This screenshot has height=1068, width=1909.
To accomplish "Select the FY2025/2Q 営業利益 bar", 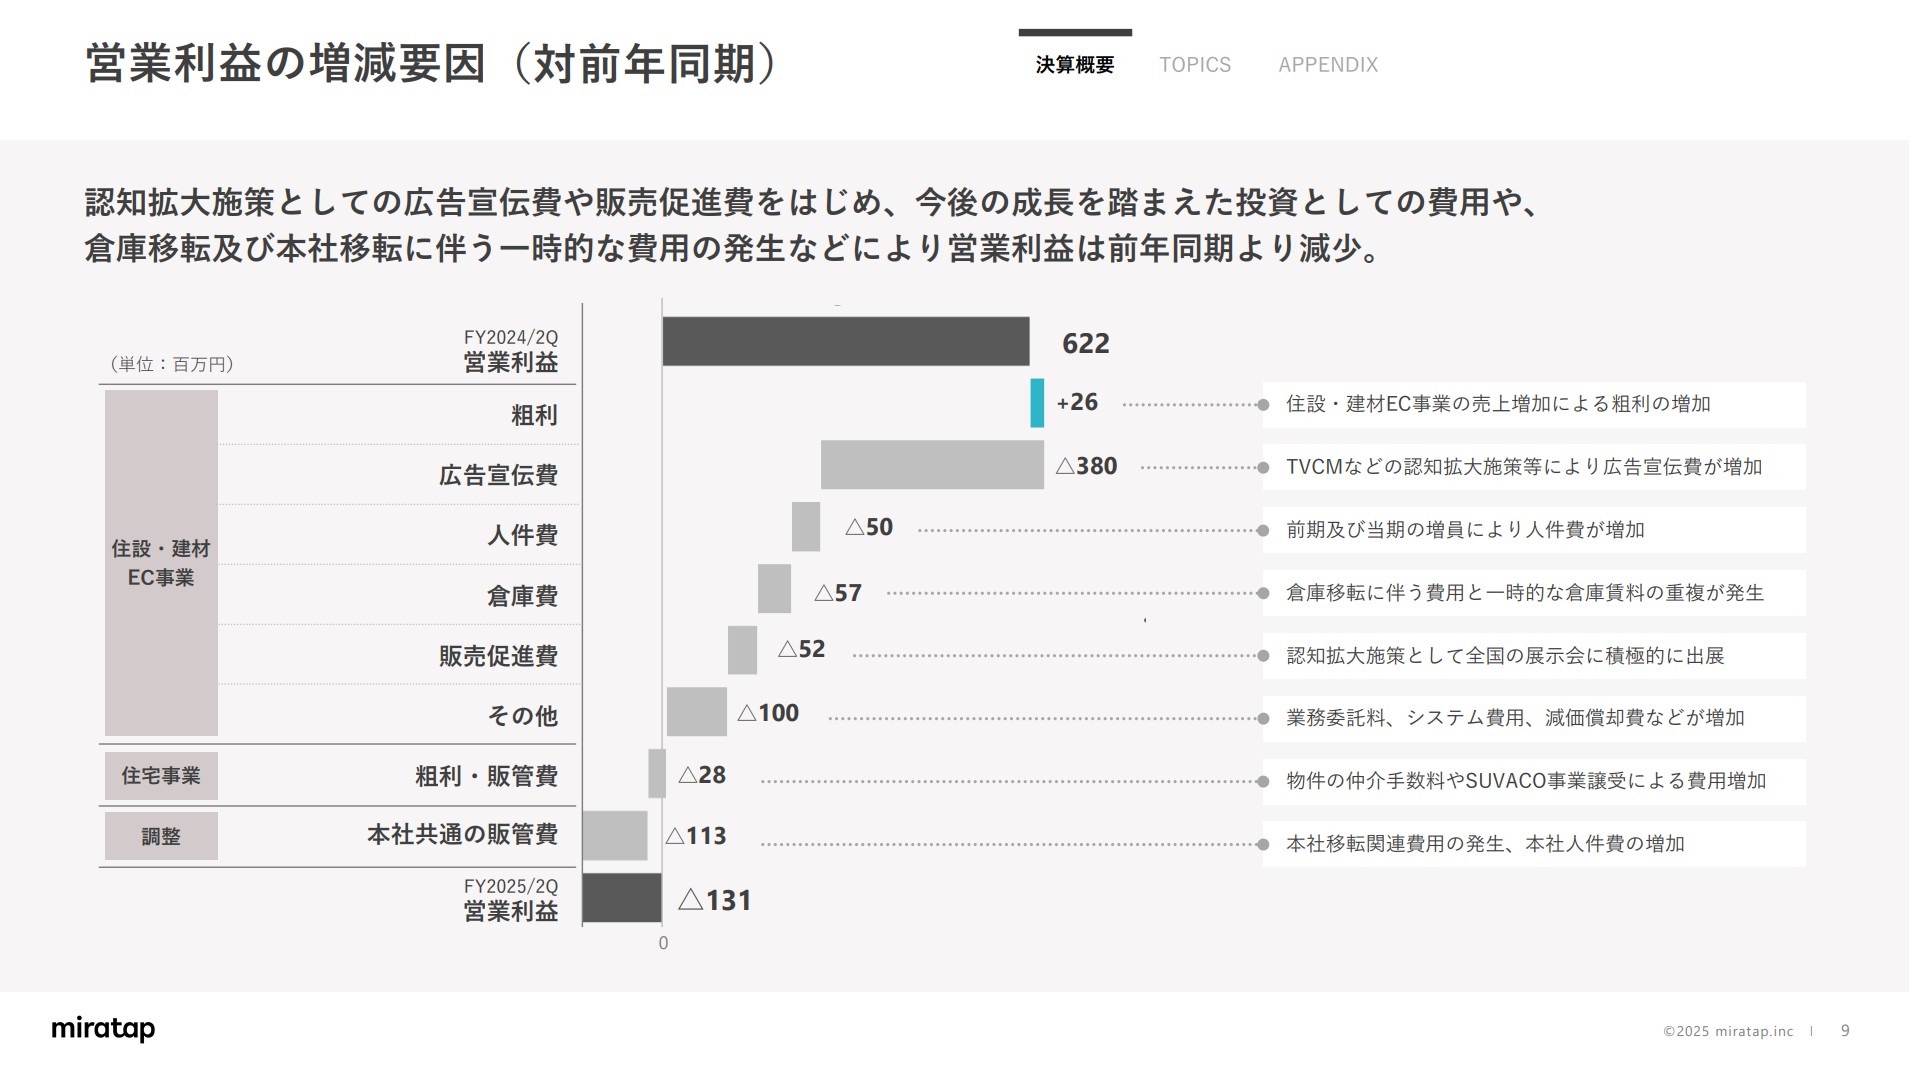I will click(x=620, y=899).
